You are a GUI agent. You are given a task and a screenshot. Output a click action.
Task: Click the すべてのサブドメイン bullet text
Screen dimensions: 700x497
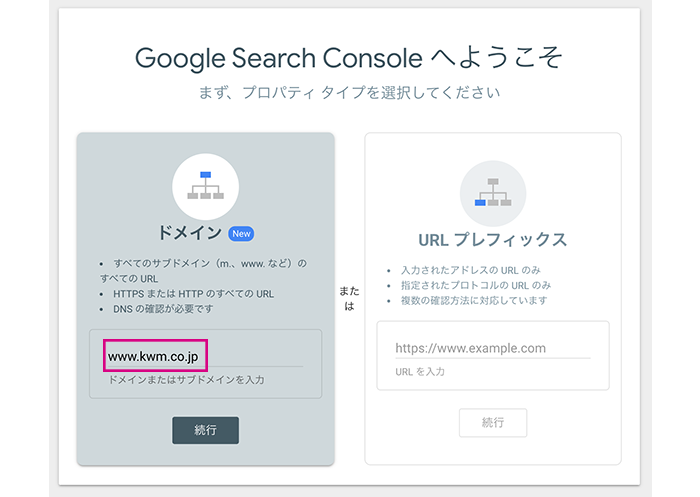tap(203, 271)
